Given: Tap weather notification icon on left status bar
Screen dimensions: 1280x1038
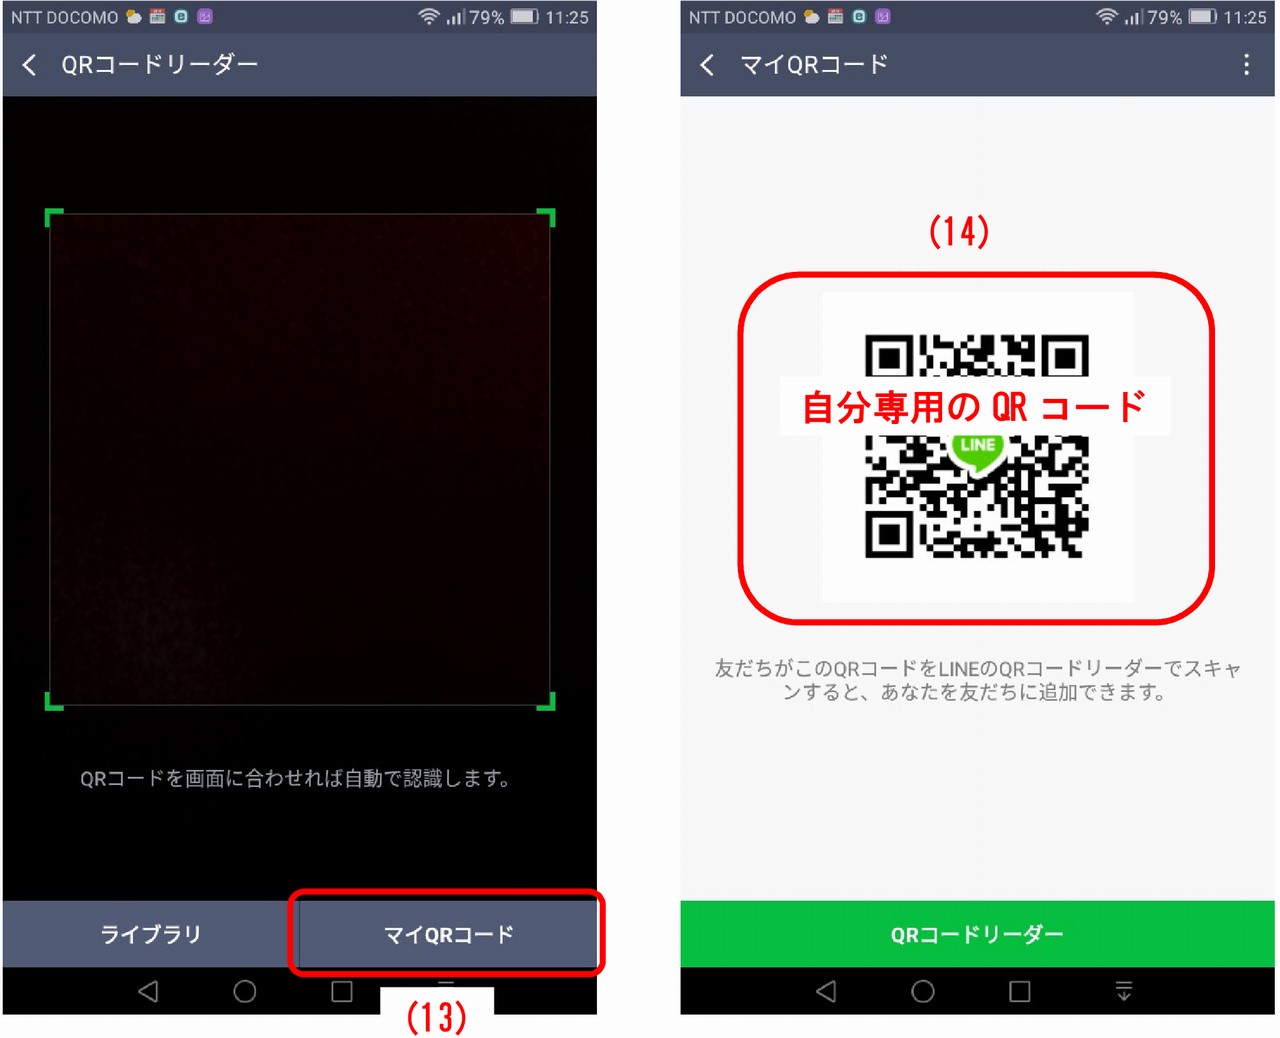Looking at the screenshot, I should tap(134, 17).
